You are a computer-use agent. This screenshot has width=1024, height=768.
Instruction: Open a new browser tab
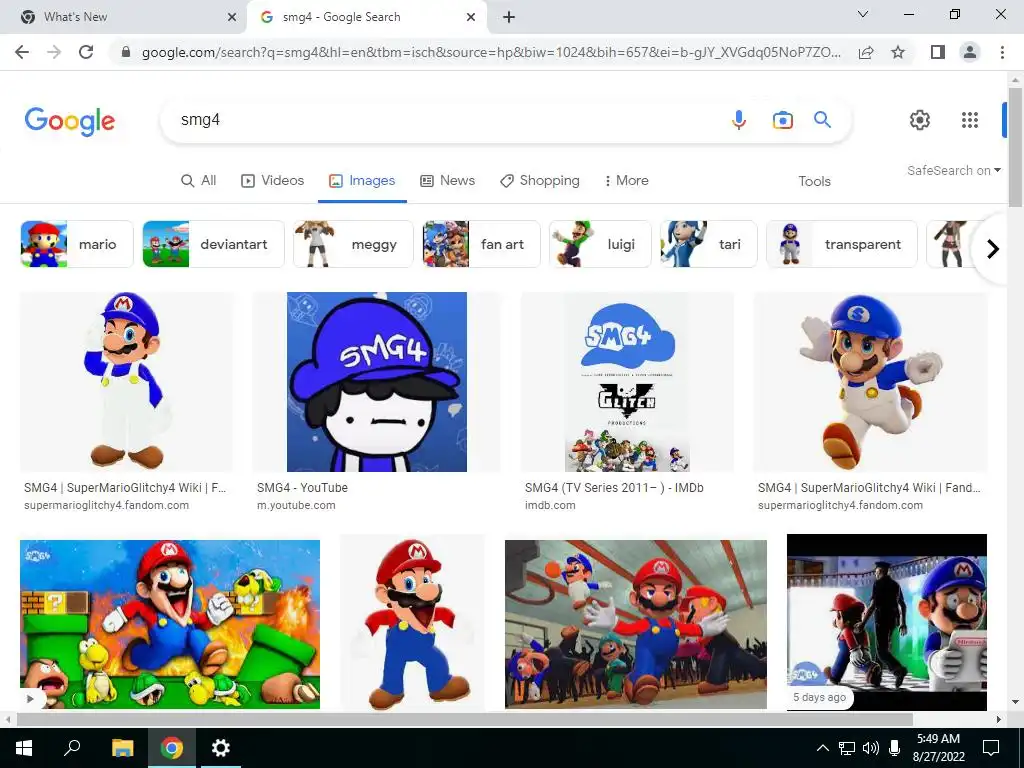509,18
